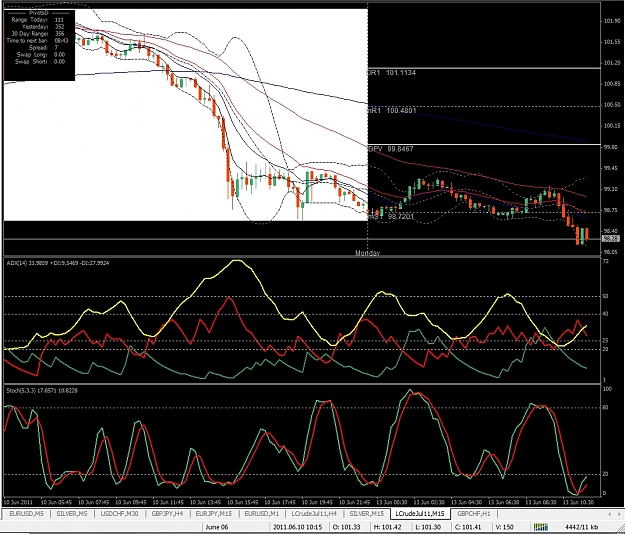Viewport: 625px width, 534px height.
Task: Click the O: 101.33 open price
Action: coord(347,527)
